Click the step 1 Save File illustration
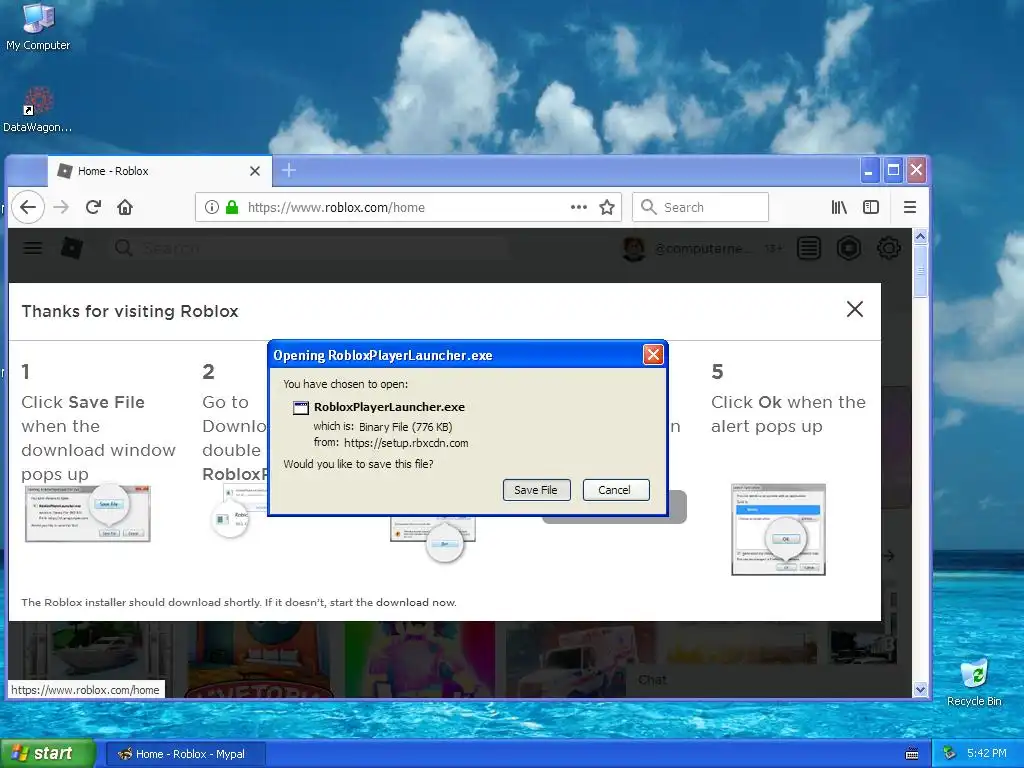1024x768 pixels. pyautogui.click(x=88, y=513)
